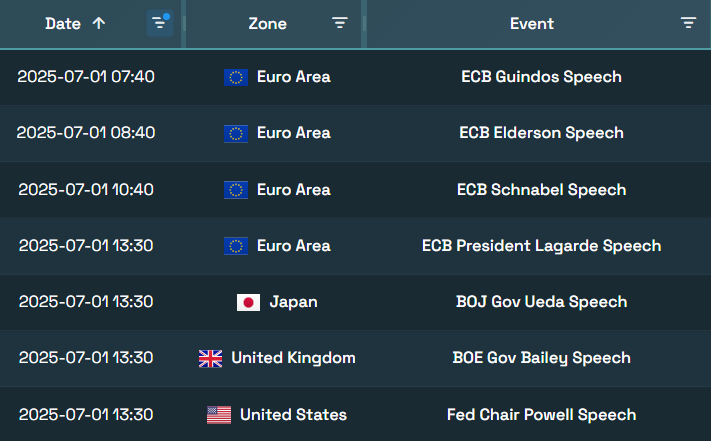The height and width of the screenshot is (441, 711).
Task: Select the ECB Elderson Speech event
Action: 541,133
